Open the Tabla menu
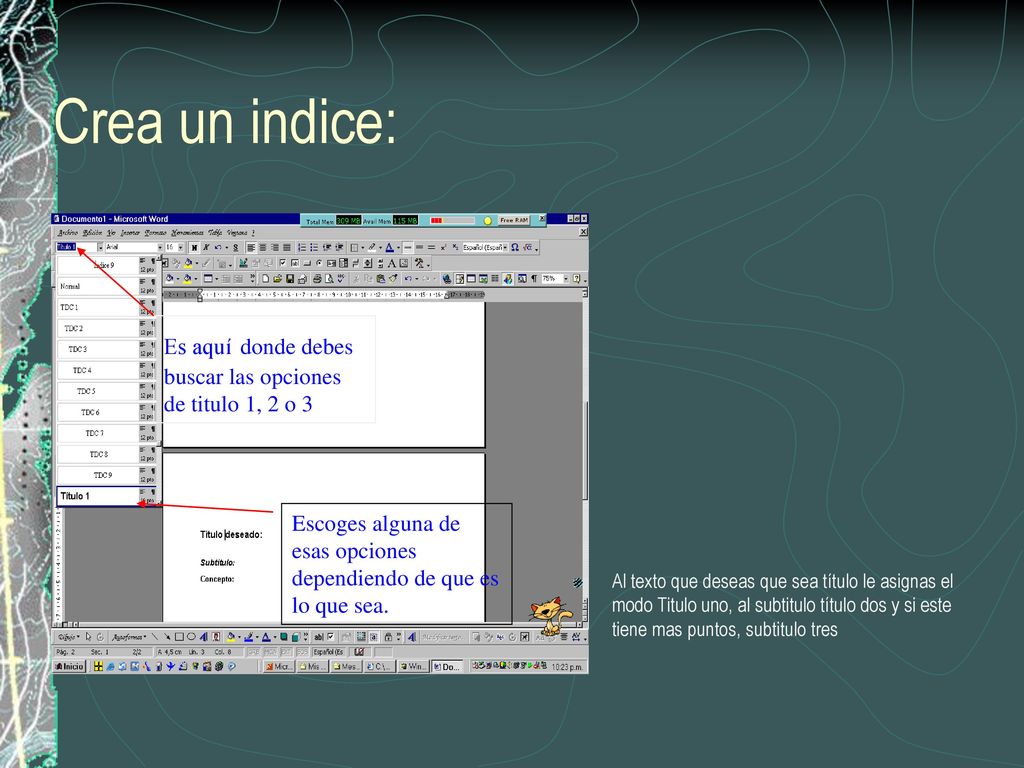Screen dimensions: 1024x768 pyautogui.click(x=215, y=232)
